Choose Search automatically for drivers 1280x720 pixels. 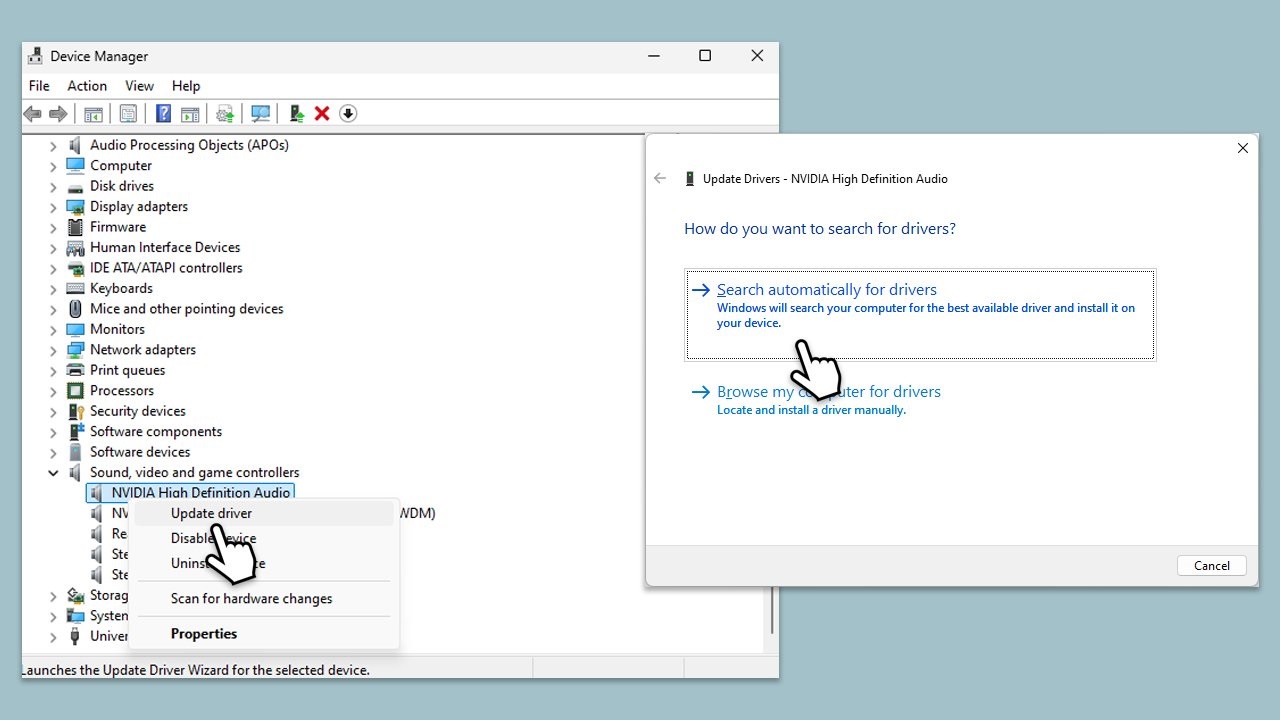(827, 290)
